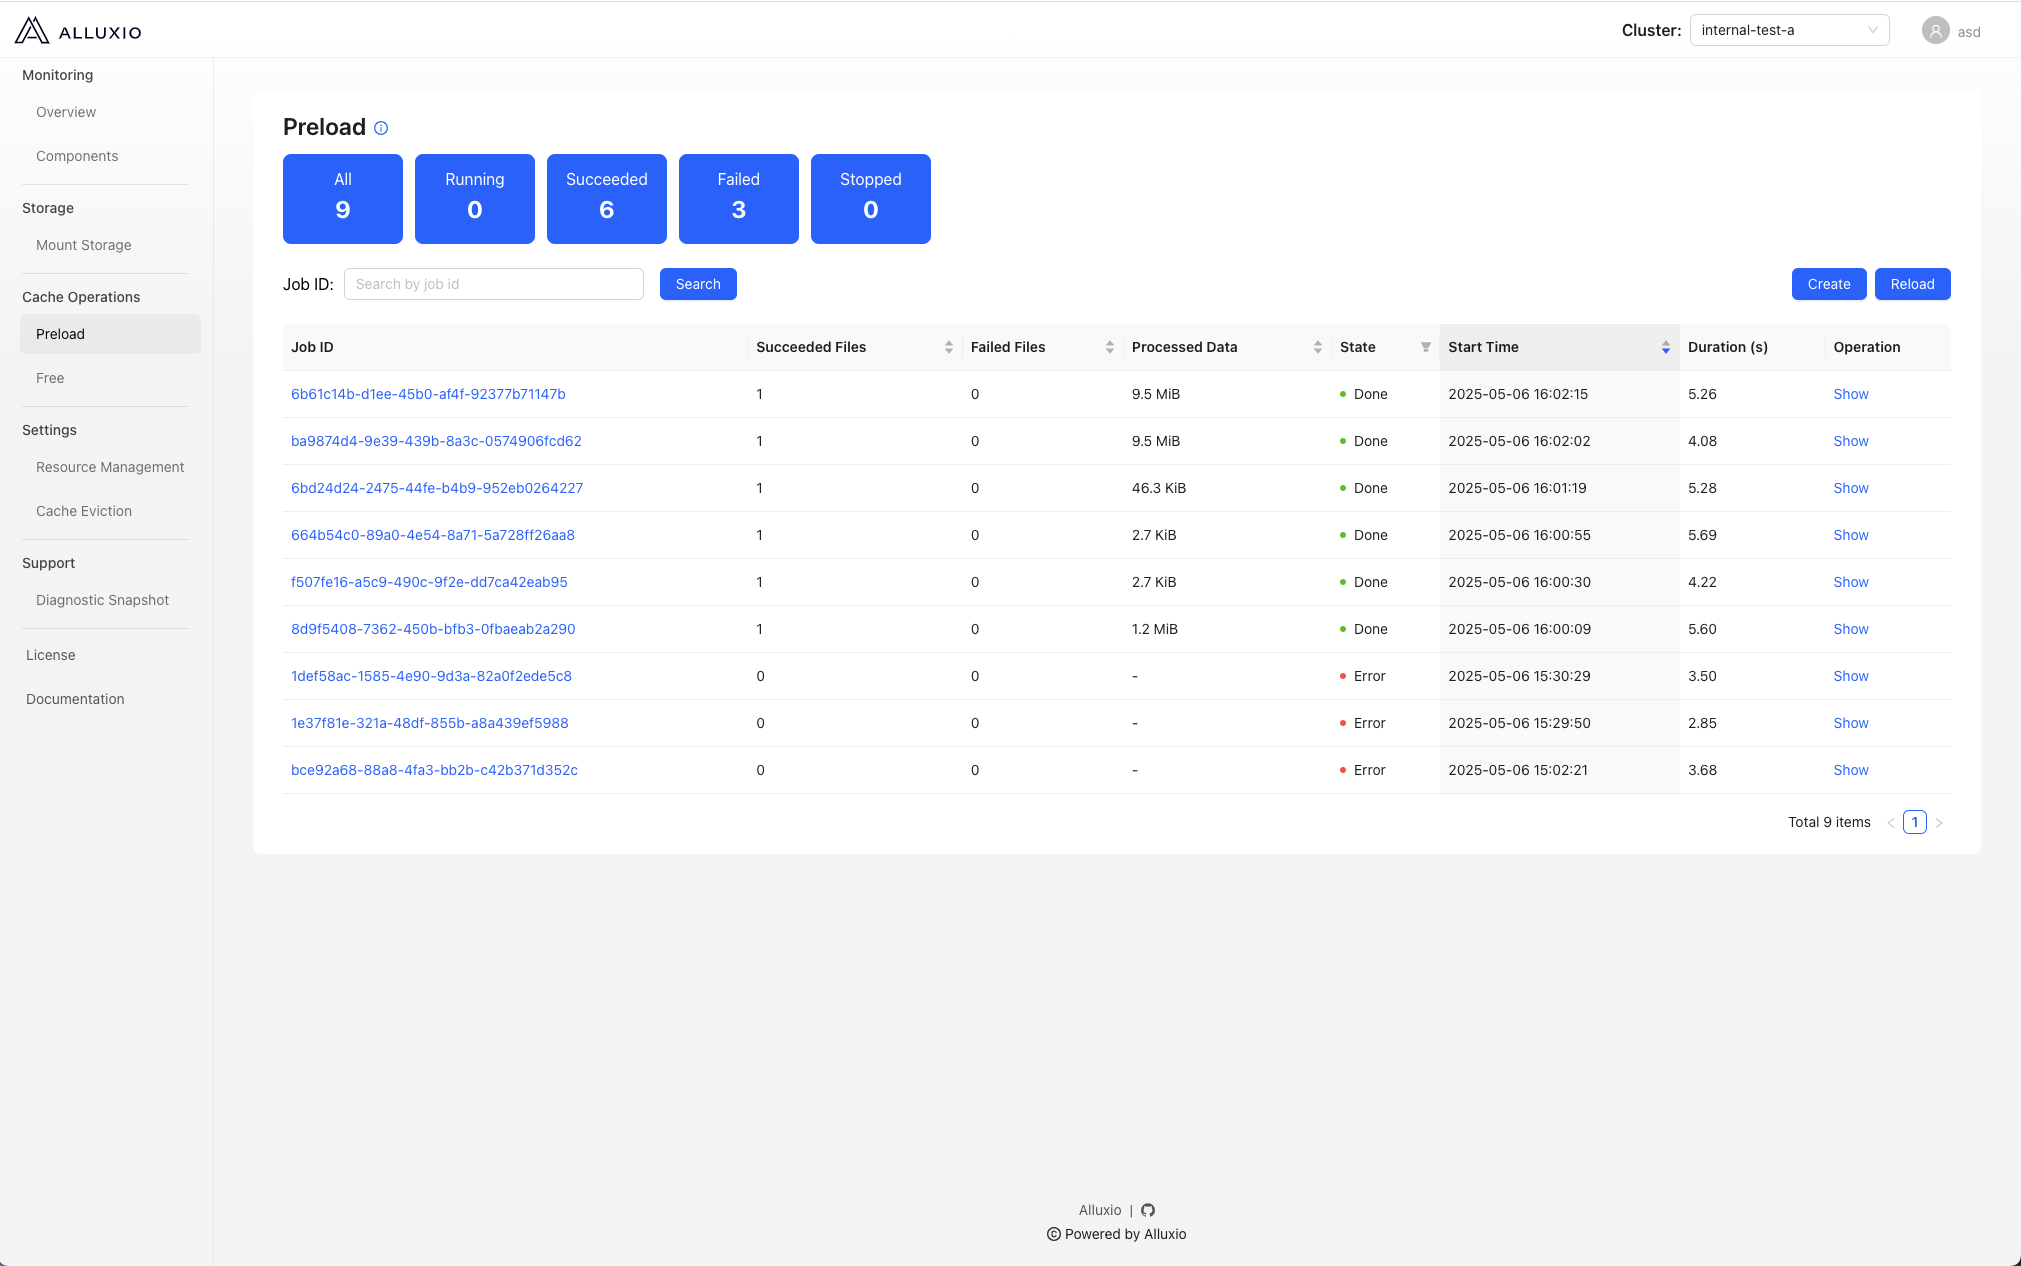Open the State column filter icon
This screenshot has width=2021, height=1266.
[x=1425, y=347]
